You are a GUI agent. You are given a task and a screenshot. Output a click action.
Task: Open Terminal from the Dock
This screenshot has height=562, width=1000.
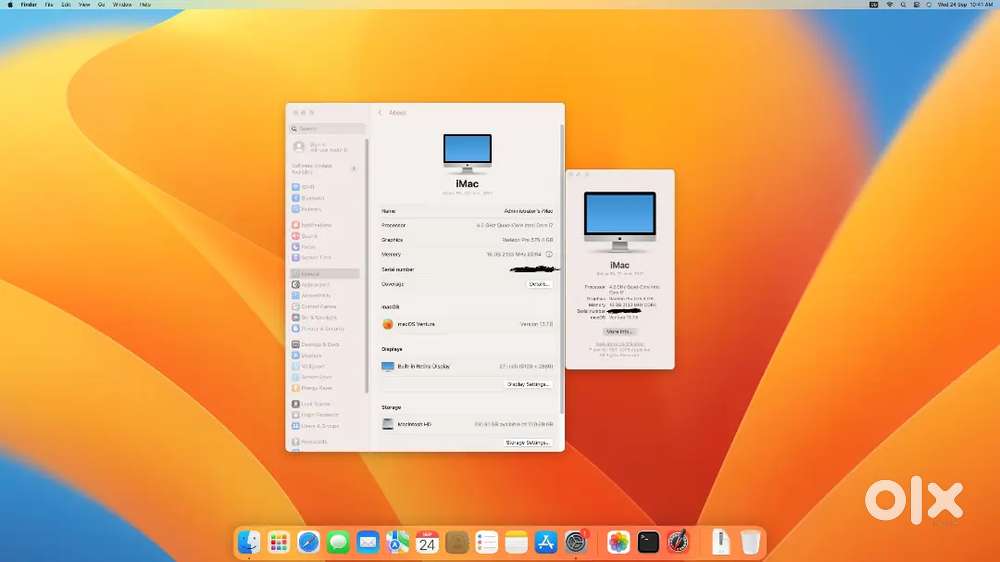click(648, 542)
